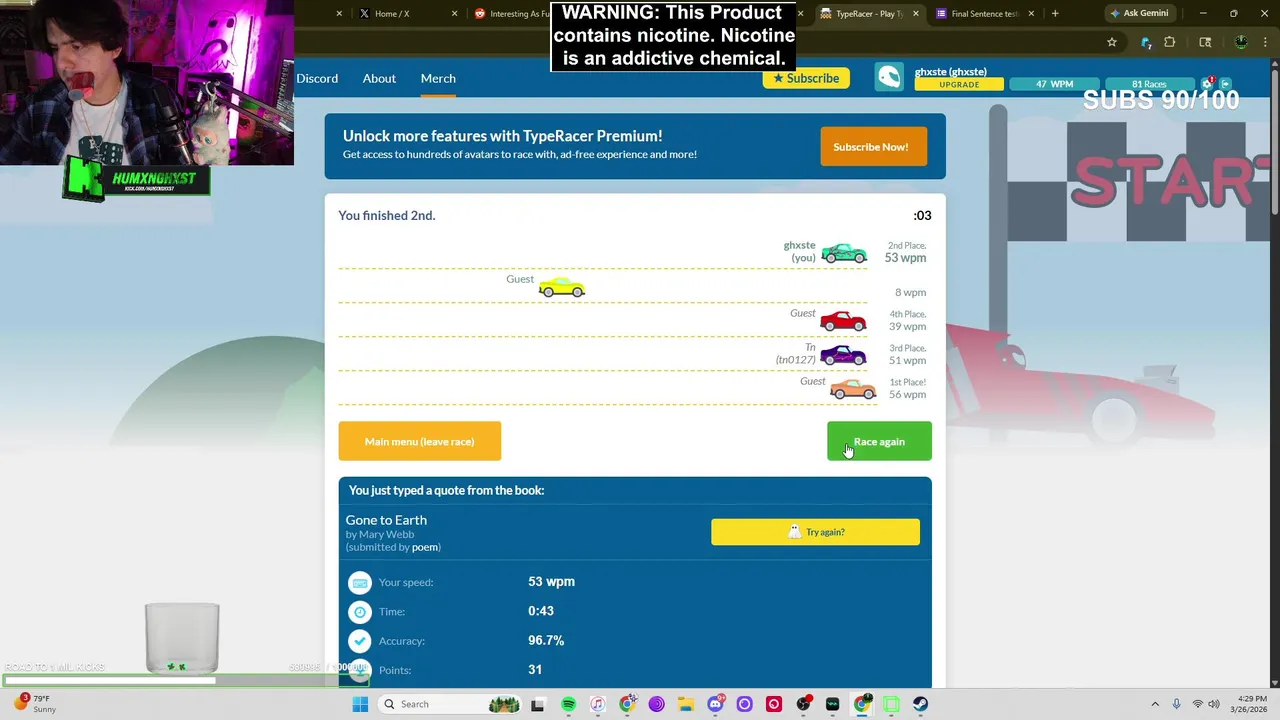Click the 47 WPM stat pill
Viewport: 1280px width, 720px height.
click(x=1054, y=84)
